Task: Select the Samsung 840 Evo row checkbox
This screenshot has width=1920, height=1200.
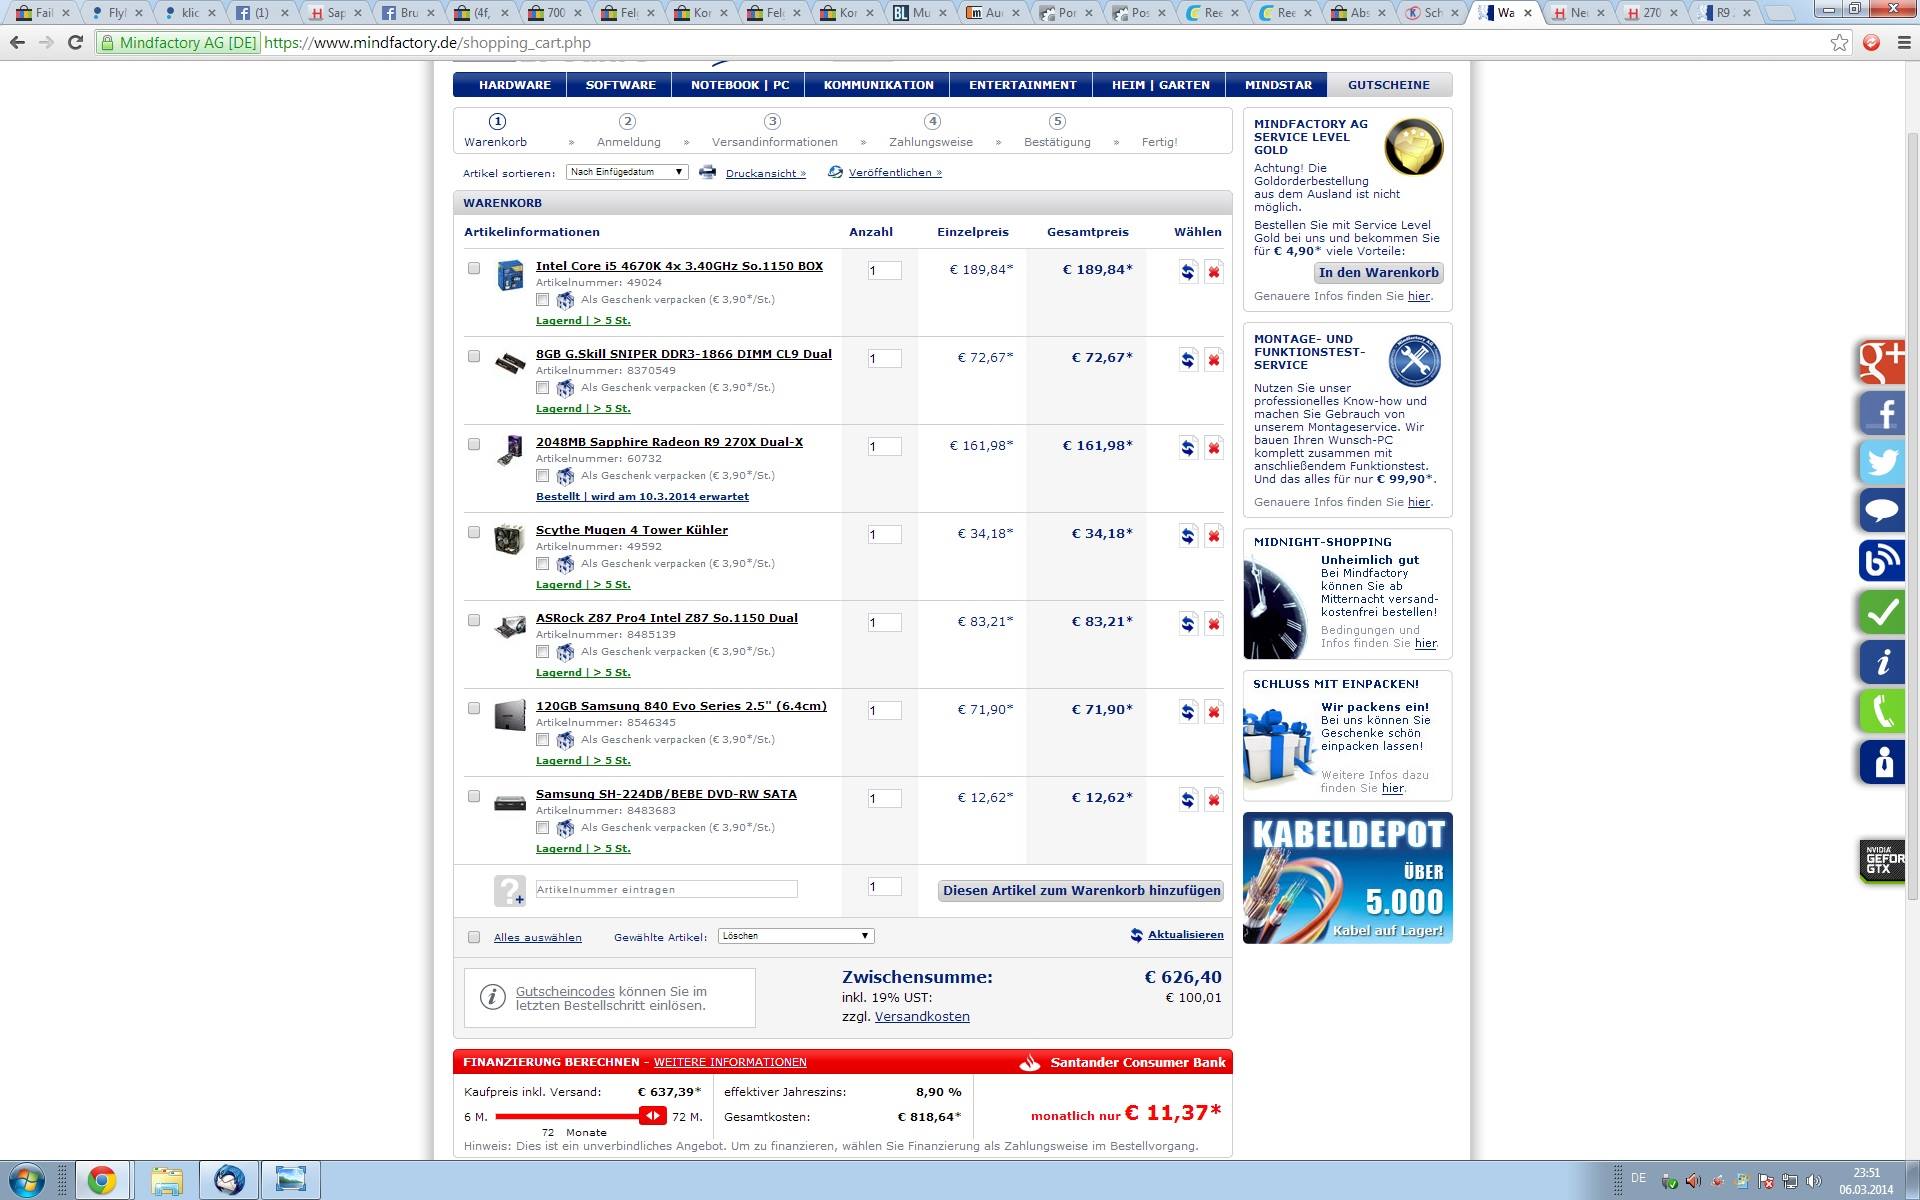Action: point(474,708)
